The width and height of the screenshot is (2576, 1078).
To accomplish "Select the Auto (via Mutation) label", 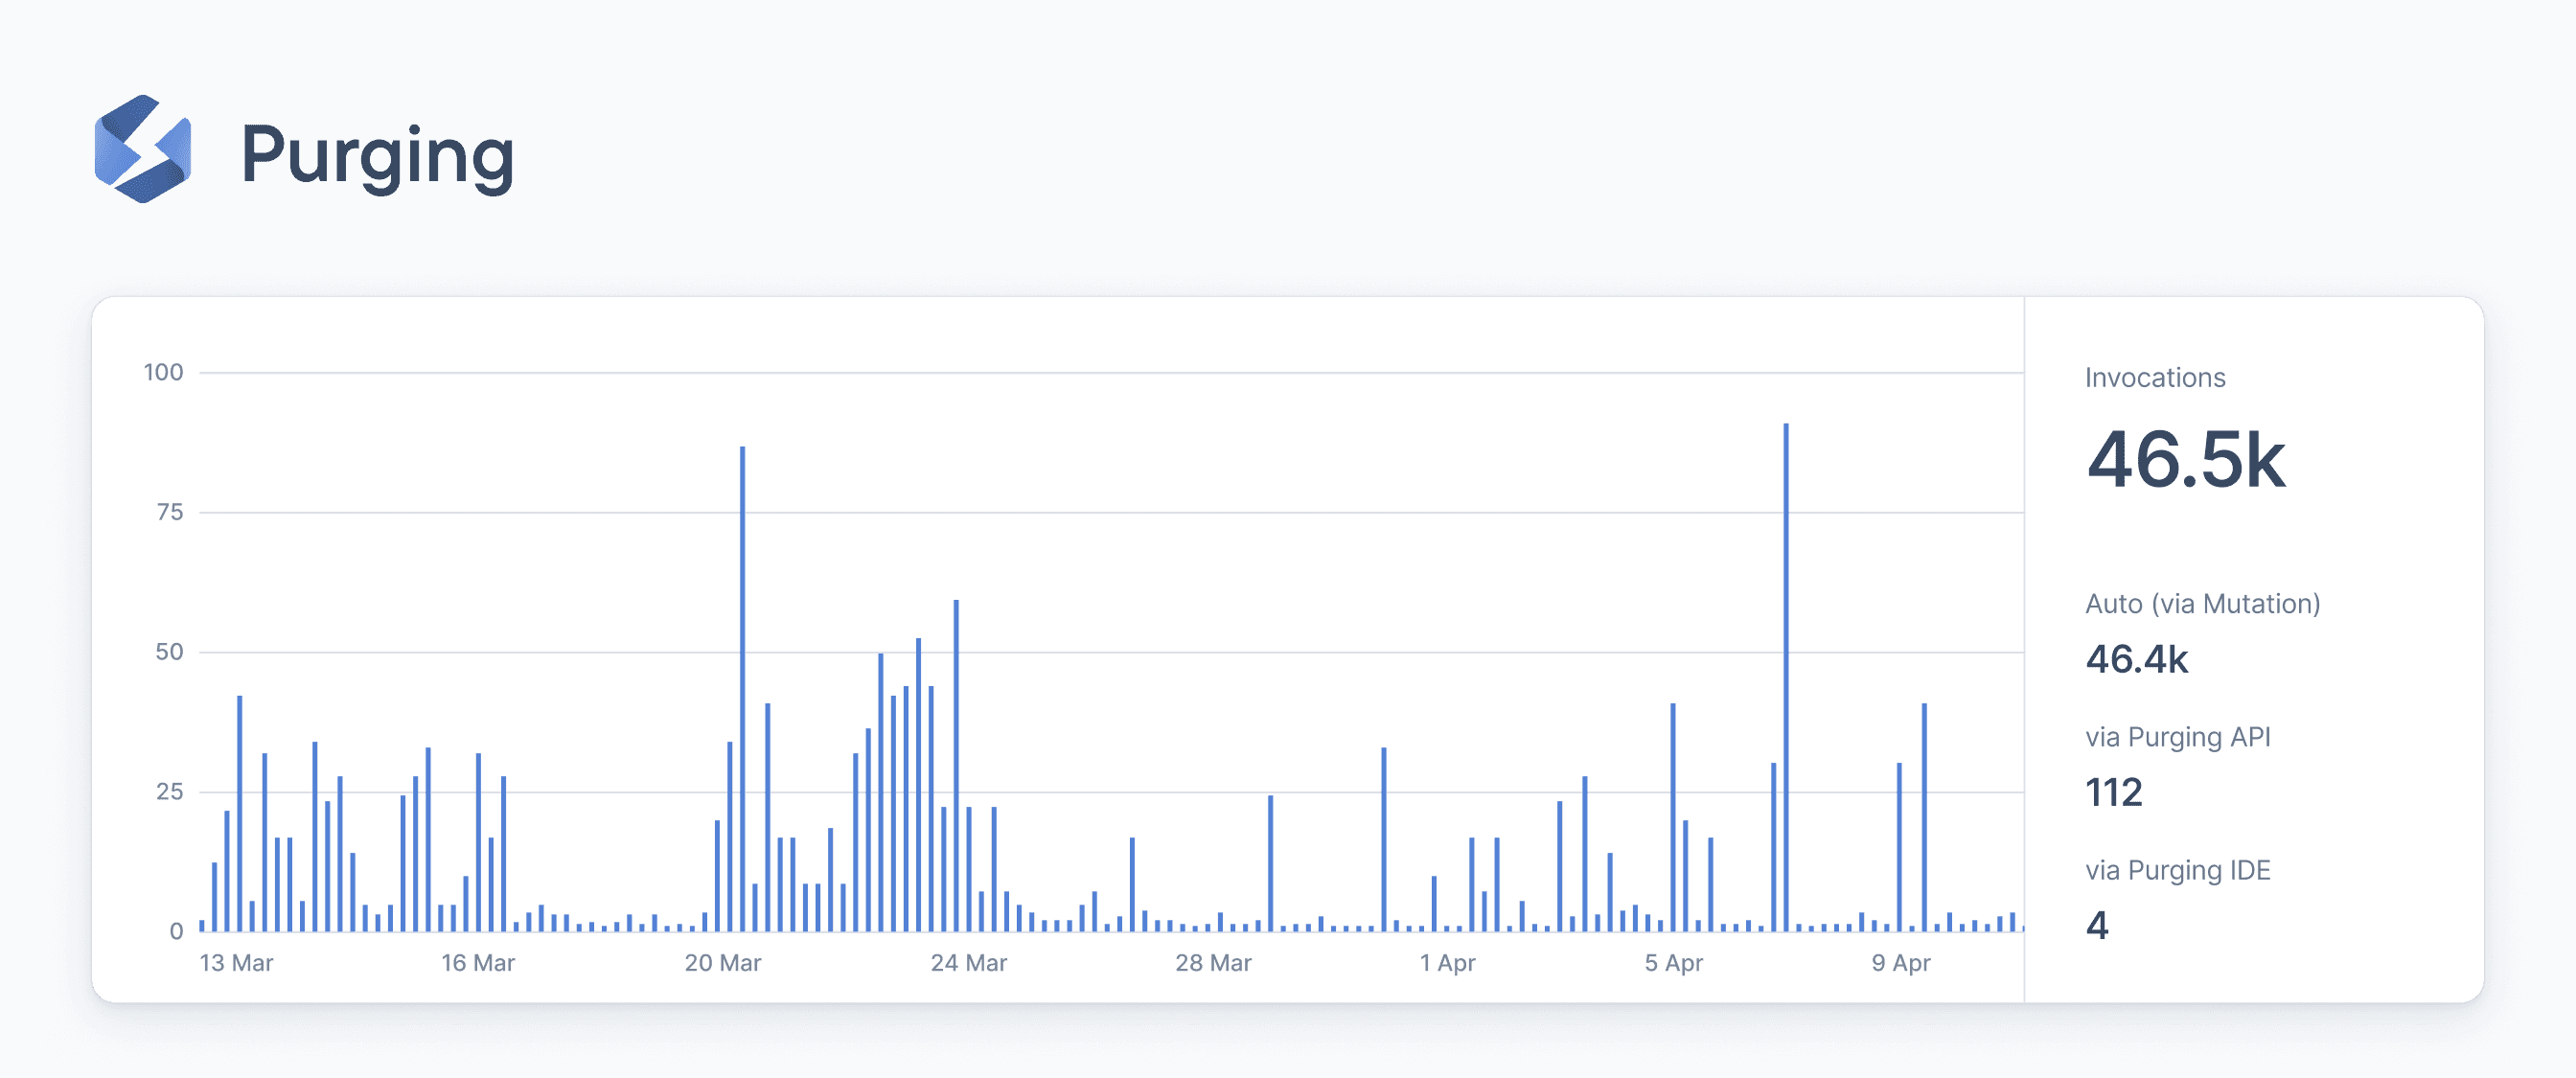I will pos(2202,604).
